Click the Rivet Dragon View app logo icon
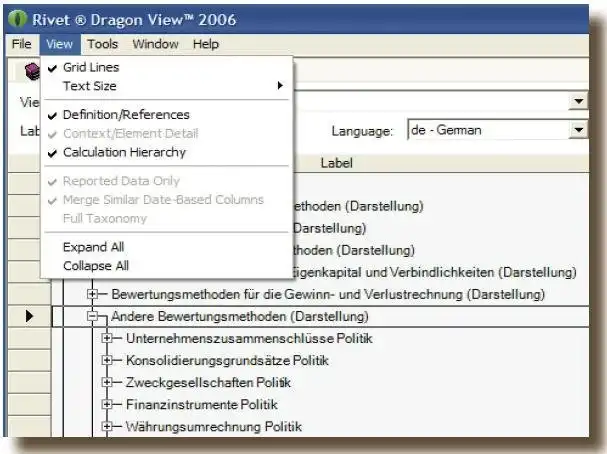 (17, 19)
